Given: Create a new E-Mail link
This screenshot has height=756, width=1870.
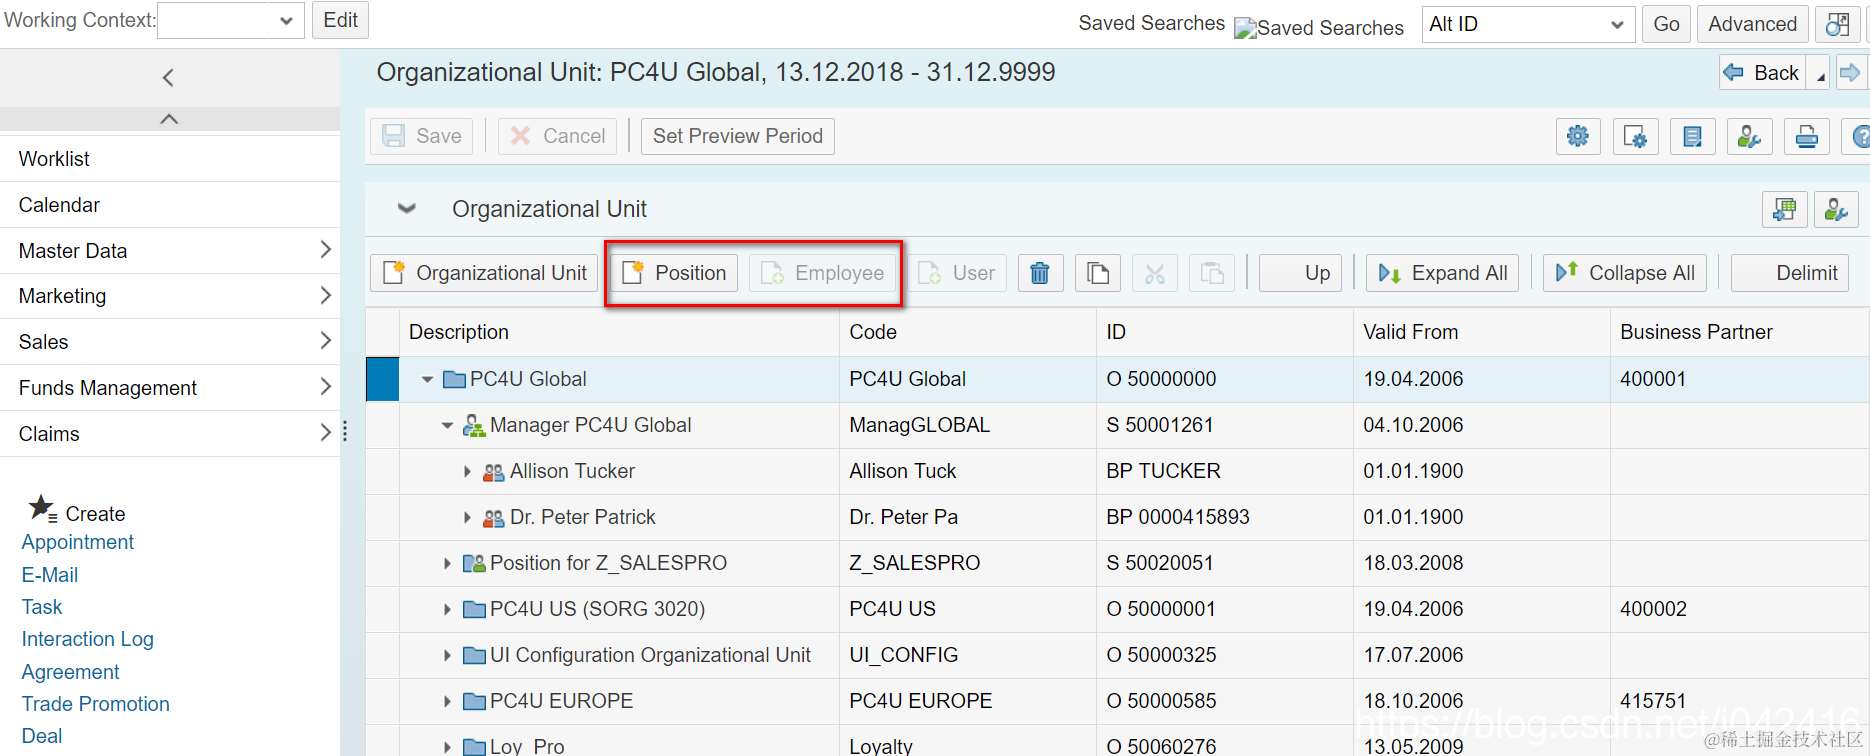Looking at the screenshot, I should (50, 575).
